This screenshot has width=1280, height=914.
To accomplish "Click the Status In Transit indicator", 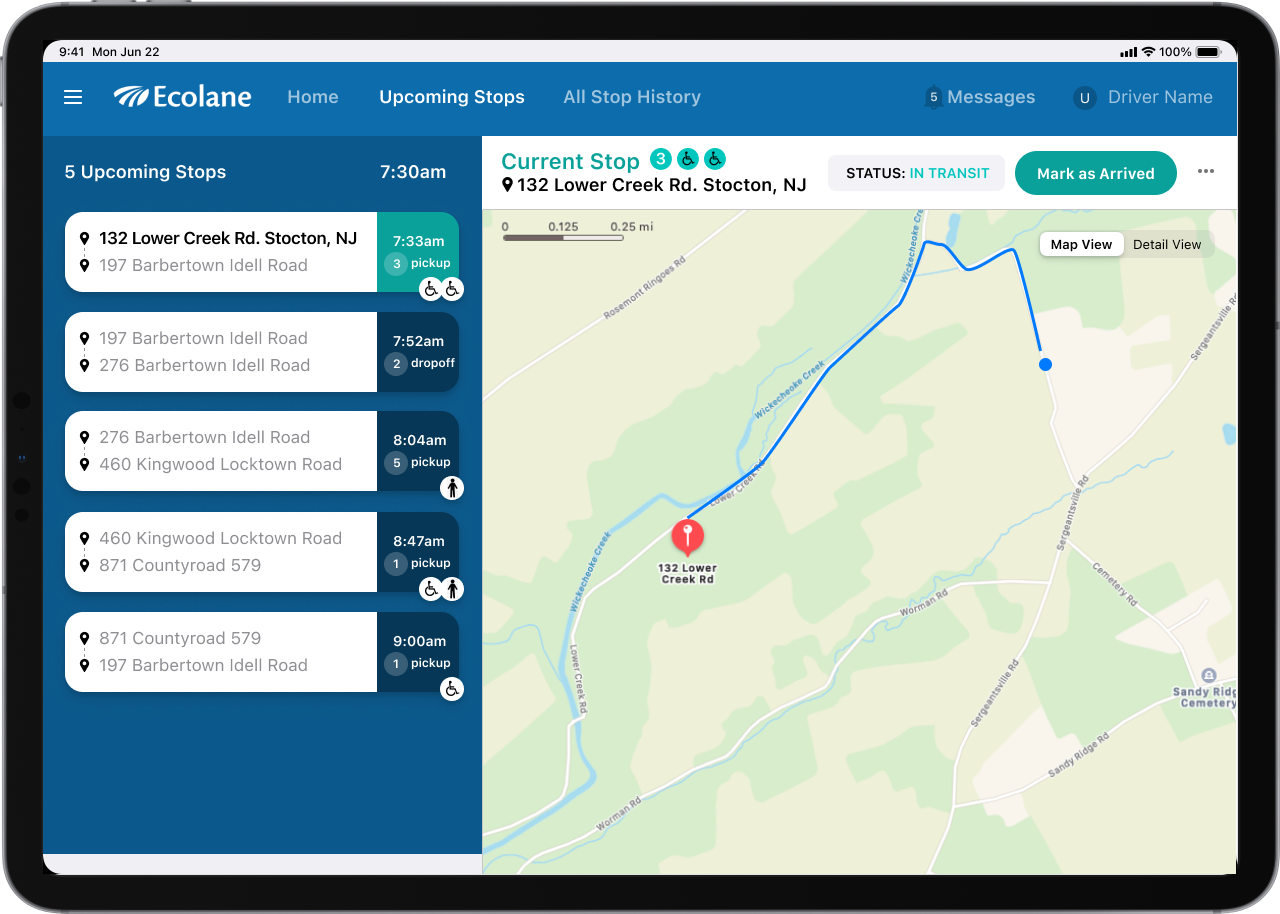I will click(916, 173).
